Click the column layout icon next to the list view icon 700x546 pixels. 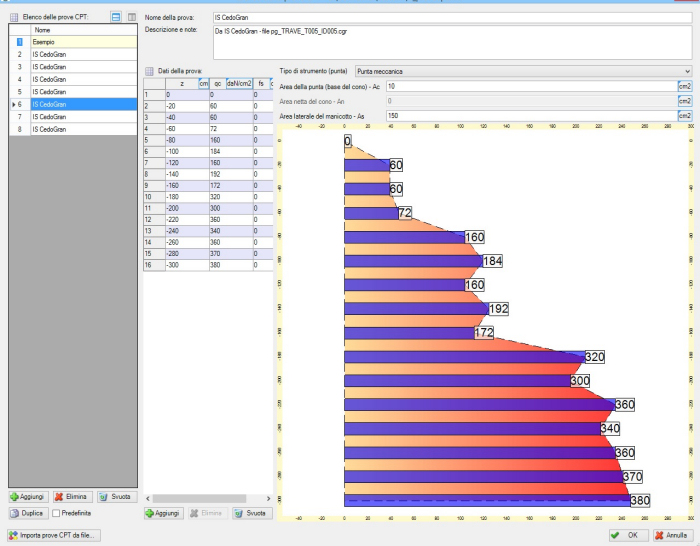coord(132,17)
